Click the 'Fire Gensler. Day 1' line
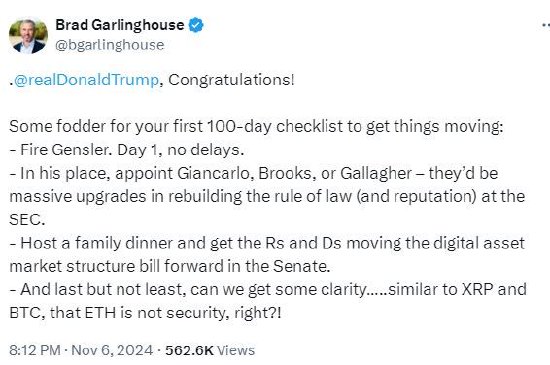This screenshot has height=365, width=550. click(x=127, y=150)
